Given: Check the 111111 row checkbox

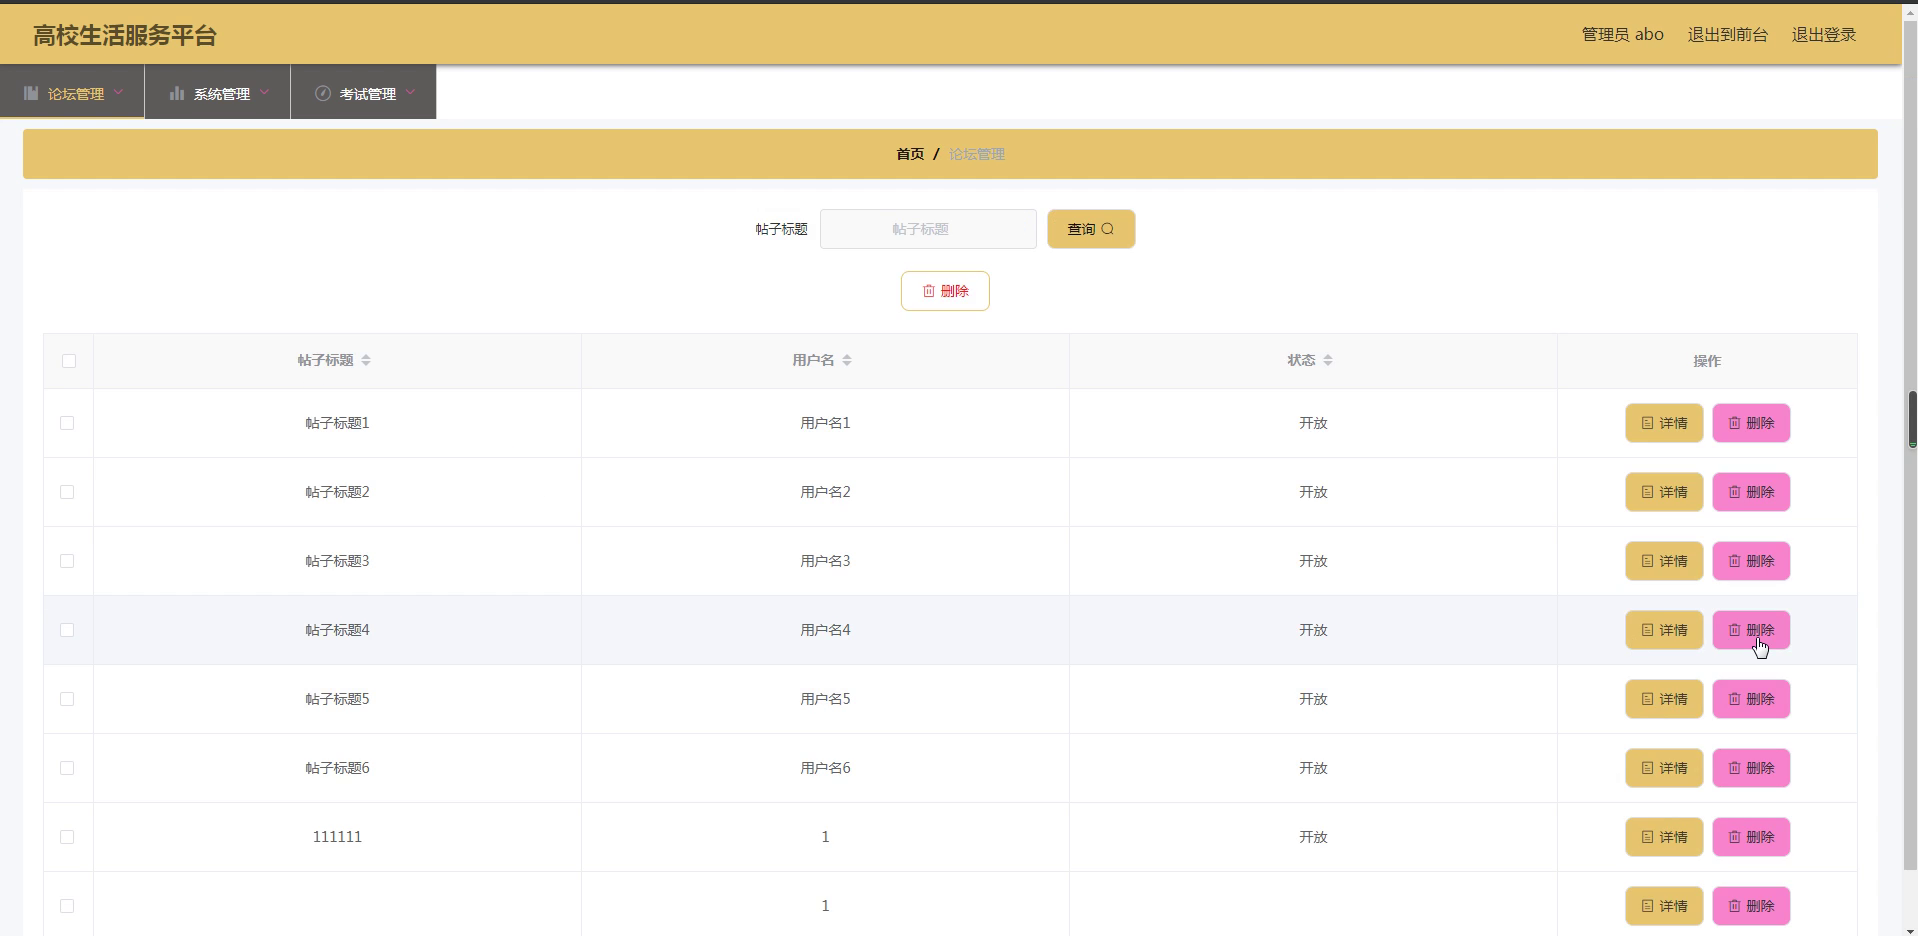Looking at the screenshot, I should pyautogui.click(x=67, y=837).
